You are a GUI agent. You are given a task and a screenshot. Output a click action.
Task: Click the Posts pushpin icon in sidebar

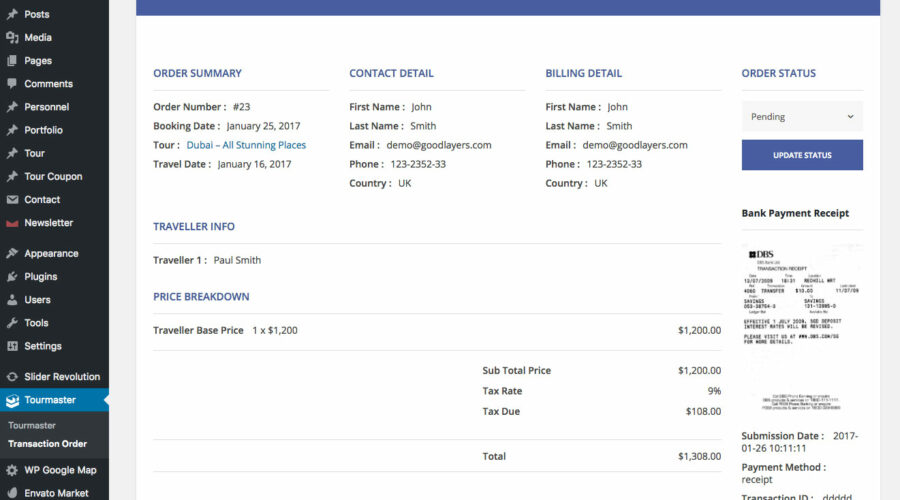point(12,15)
